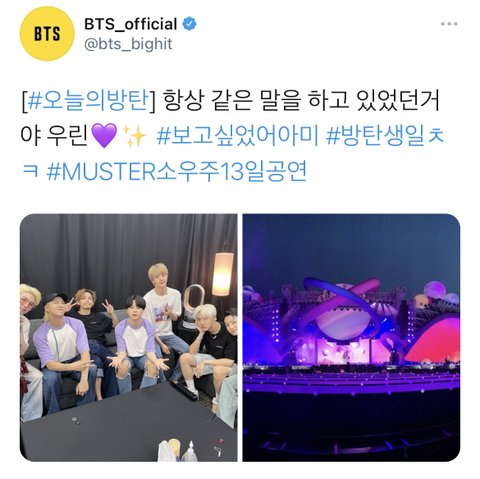Click the tweet text 항상 같은 말을

tap(231, 101)
